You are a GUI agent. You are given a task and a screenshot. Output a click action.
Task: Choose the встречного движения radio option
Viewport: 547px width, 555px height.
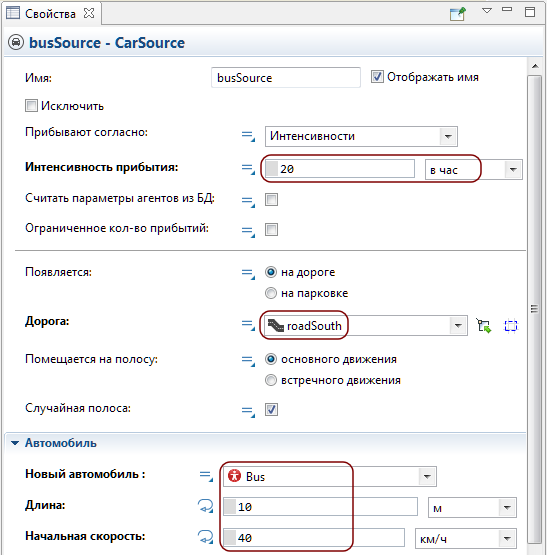pos(270,380)
